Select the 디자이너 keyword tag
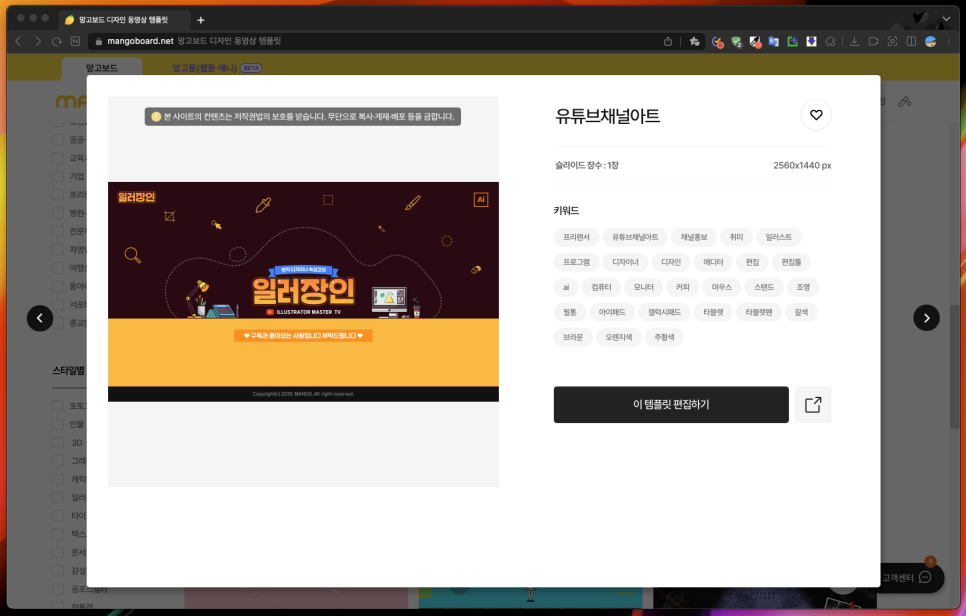Screen dimensions: 966x616 pyautogui.click(x=625, y=262)
